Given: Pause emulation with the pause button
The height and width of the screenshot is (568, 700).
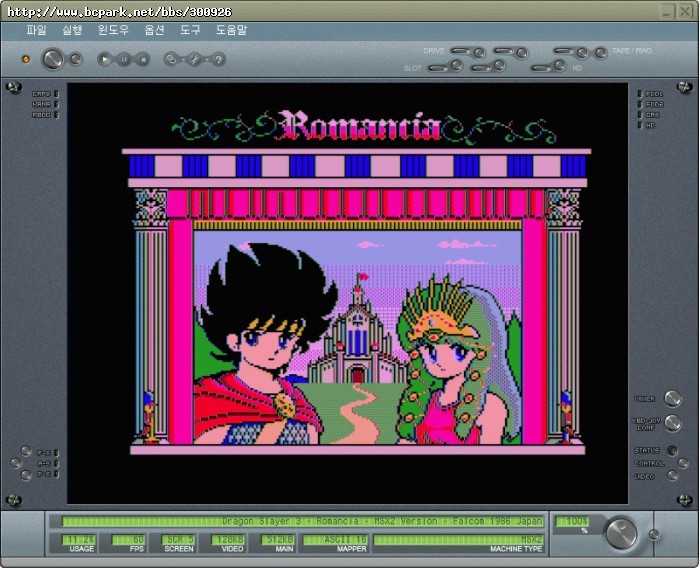Looking at the screenshot, I should click(x=124, y=59).
